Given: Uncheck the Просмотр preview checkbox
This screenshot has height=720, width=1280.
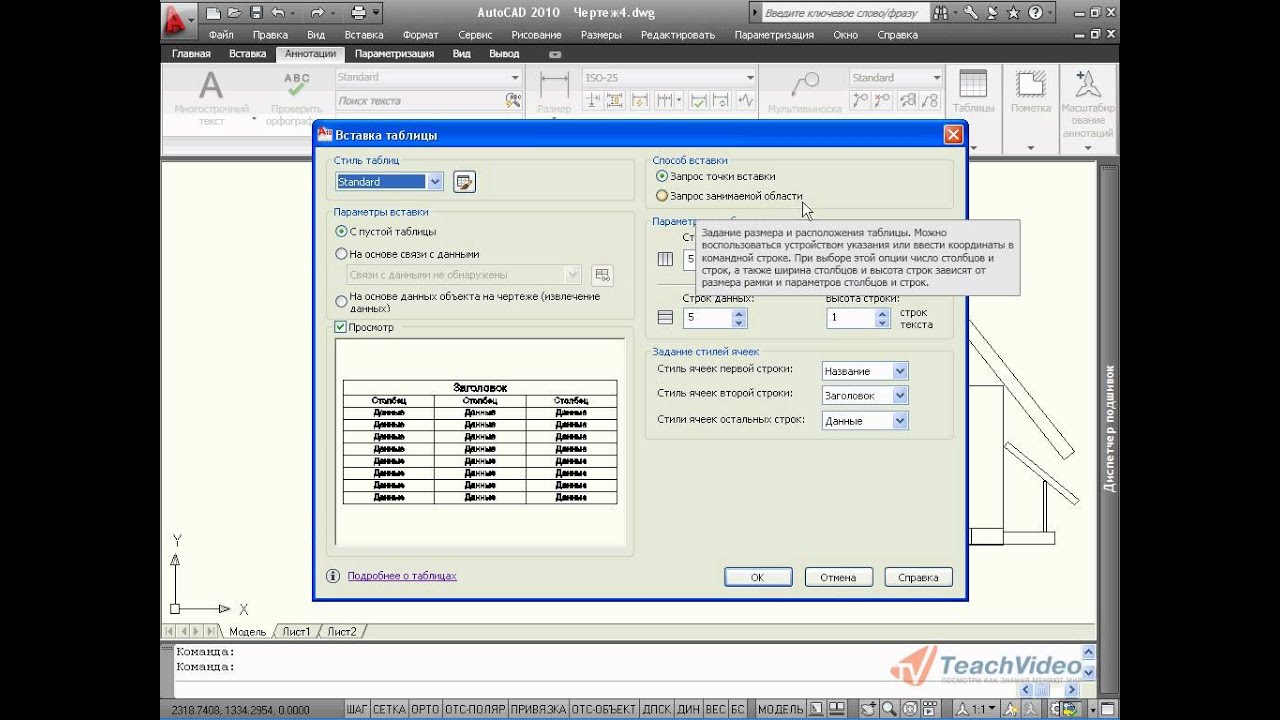Looking at the screenshot, I should pos(341,327).
